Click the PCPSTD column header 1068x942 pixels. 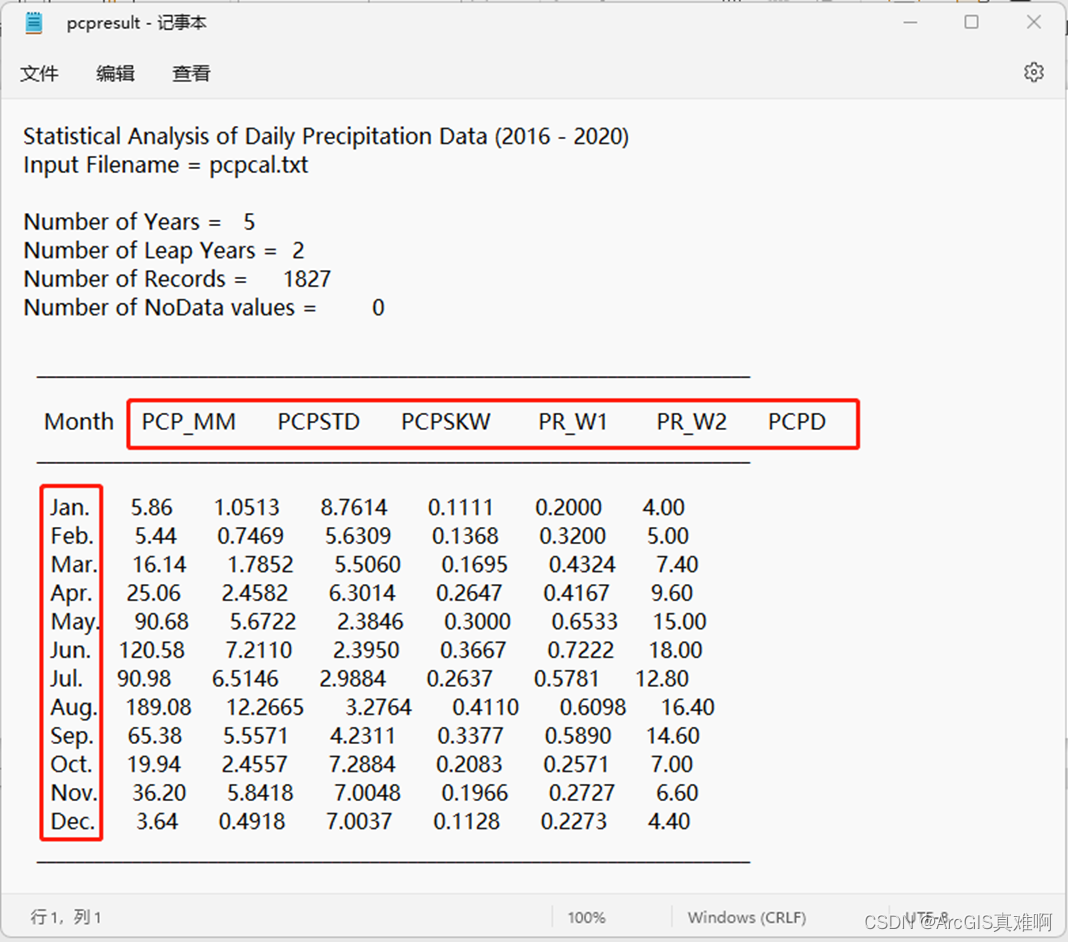(318, 422)
